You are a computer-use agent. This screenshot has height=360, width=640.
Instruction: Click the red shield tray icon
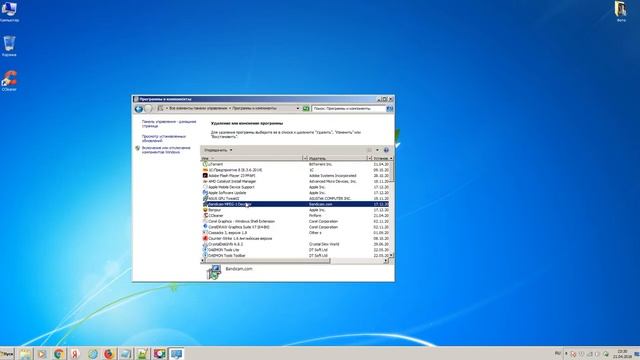pyautogui.click(x=573, y=354)
